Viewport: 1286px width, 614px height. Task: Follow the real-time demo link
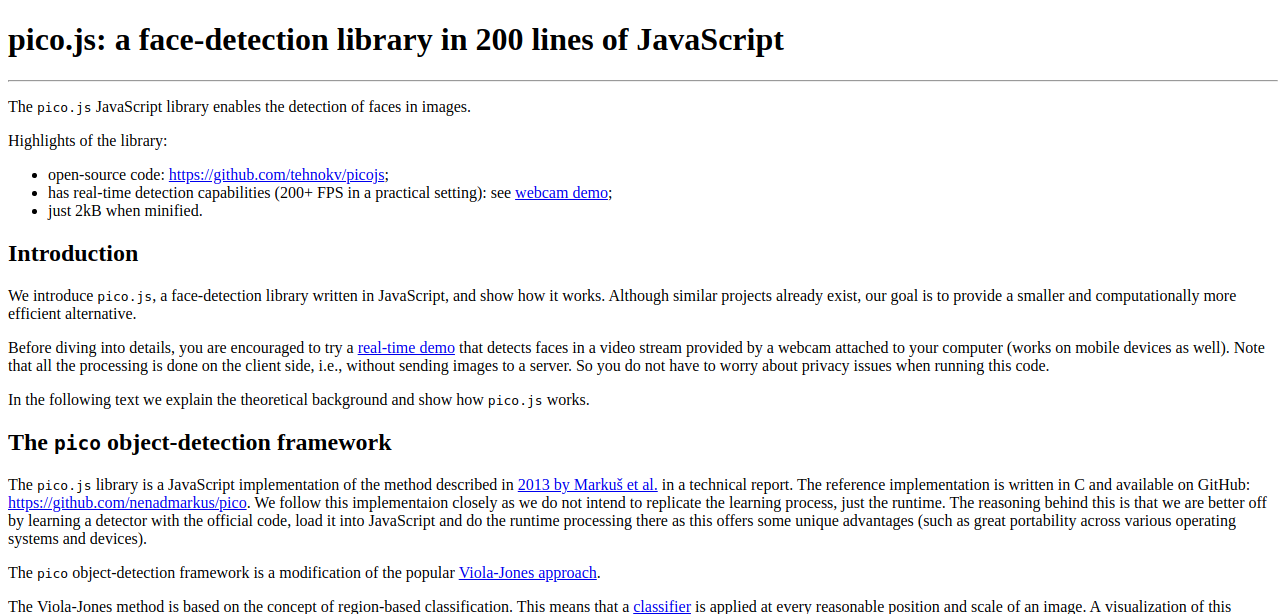click(x=406, y=348)
